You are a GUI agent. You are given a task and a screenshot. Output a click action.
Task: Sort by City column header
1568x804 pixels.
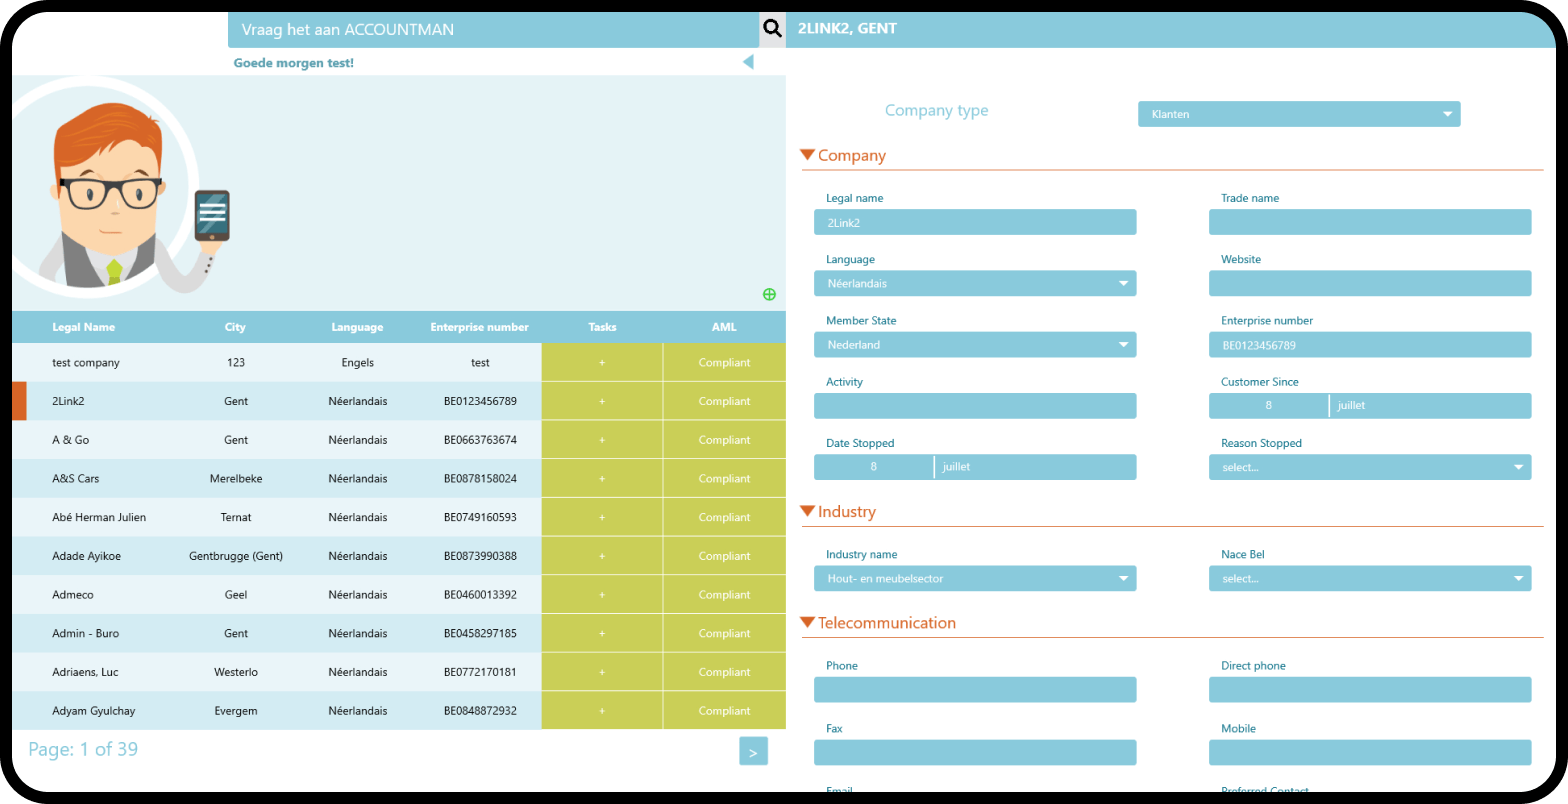pyautogui.click(x=235, y=327)
